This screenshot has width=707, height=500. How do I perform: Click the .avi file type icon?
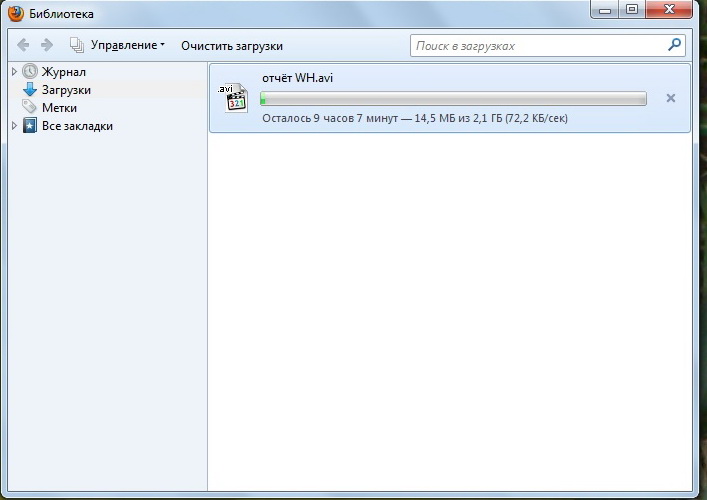click(x=234, y=97)
